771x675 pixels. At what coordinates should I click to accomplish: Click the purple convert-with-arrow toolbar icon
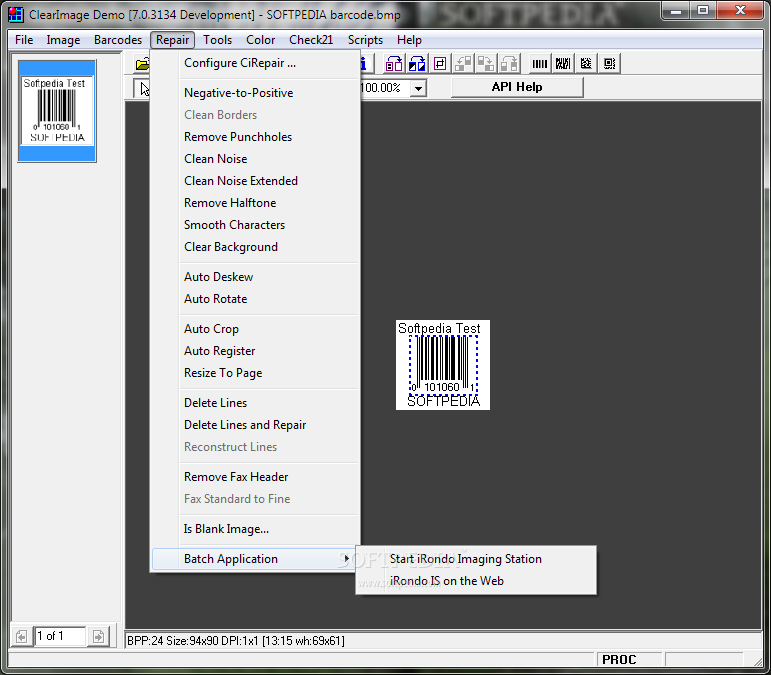394,63
